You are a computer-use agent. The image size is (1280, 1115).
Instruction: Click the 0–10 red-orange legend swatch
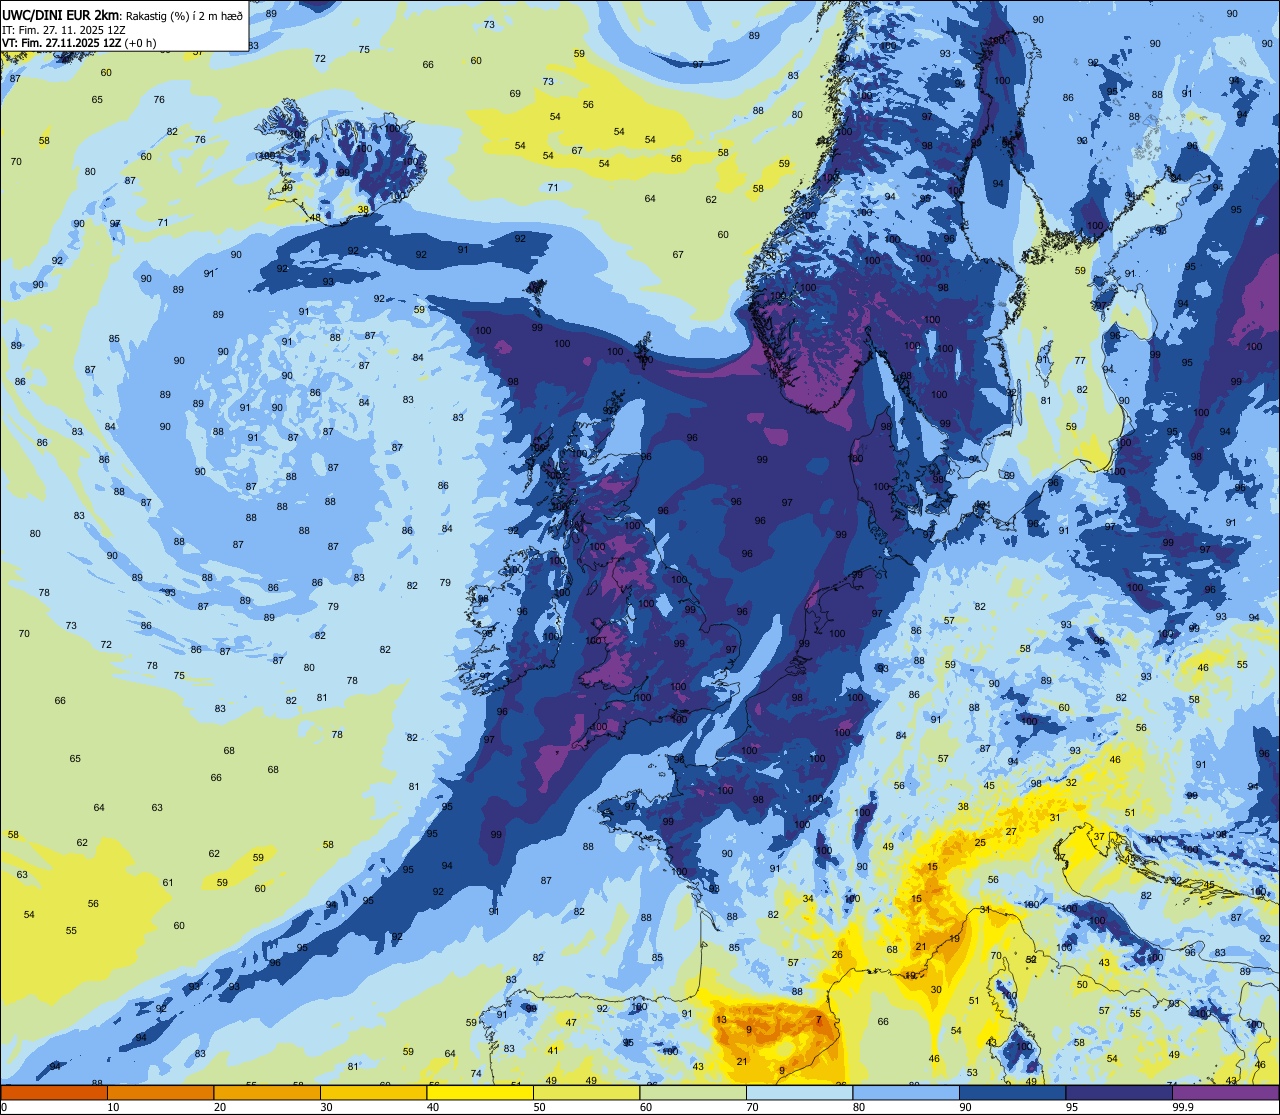pyautogui.click(x=54, y=1092)
